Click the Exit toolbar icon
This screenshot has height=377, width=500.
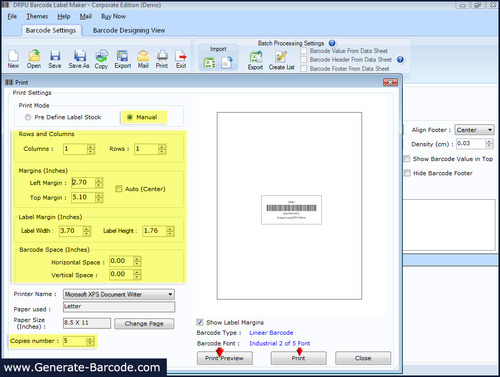coord(181,59)
